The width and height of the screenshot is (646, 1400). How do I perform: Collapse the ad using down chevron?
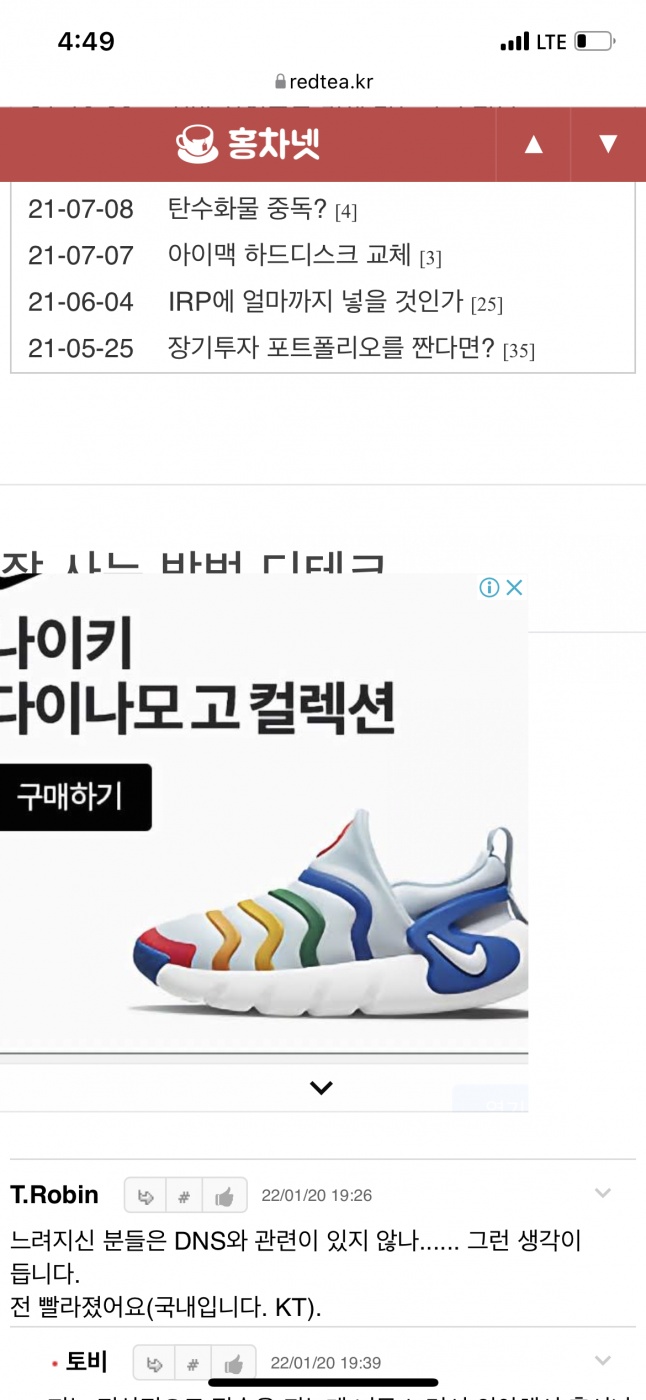coord(321,1087)
